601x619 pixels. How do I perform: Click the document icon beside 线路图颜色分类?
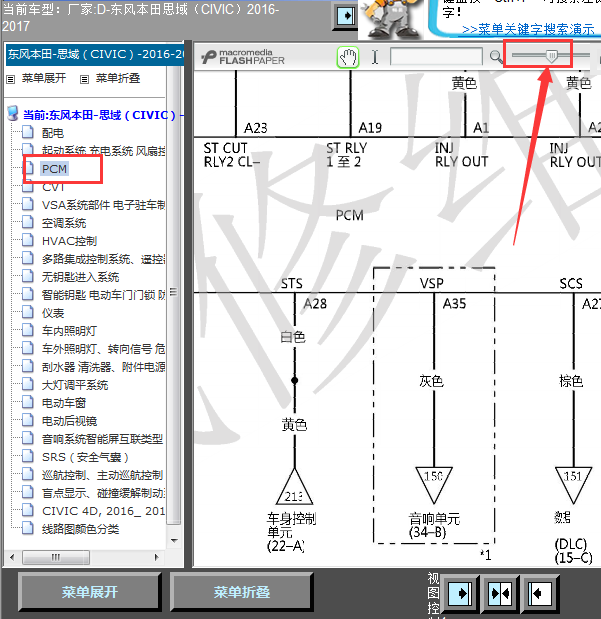[x=28, y=528]
